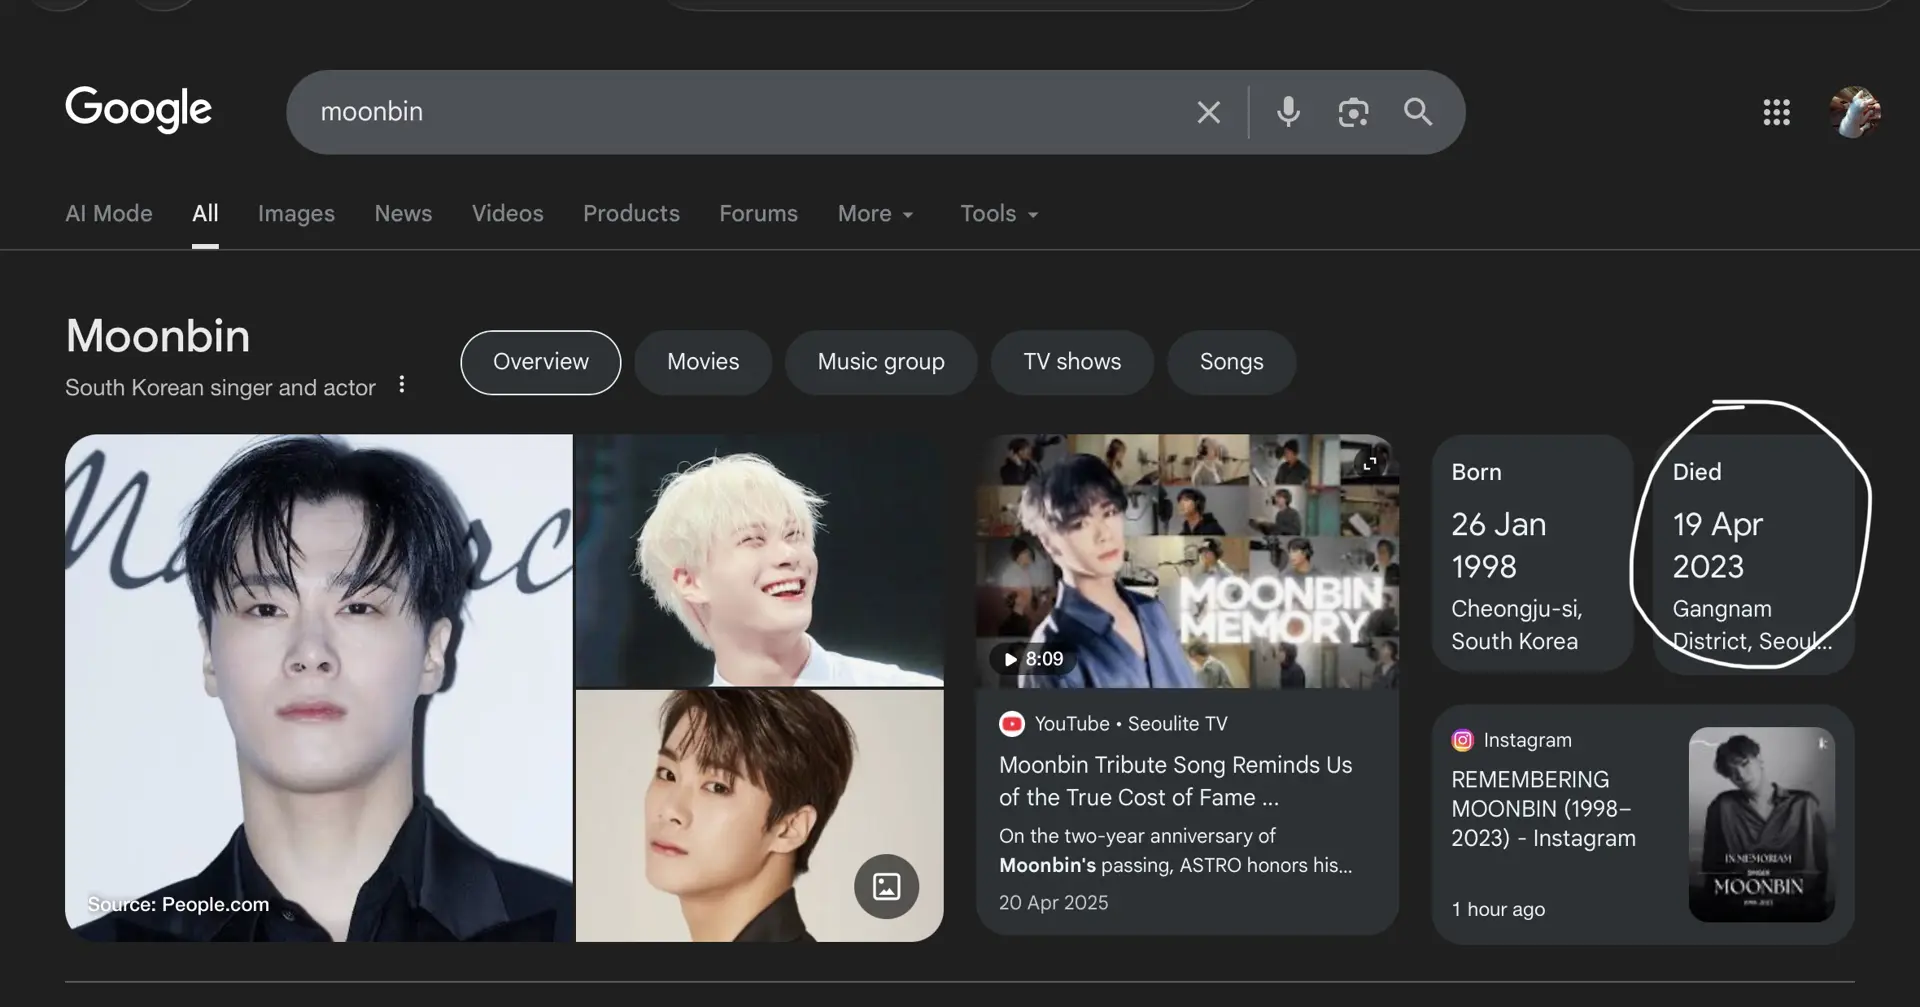This screenshot has height=1007, width=1920.
Task: Click the Source: People.com caption
Action: [x=178, y=904]
